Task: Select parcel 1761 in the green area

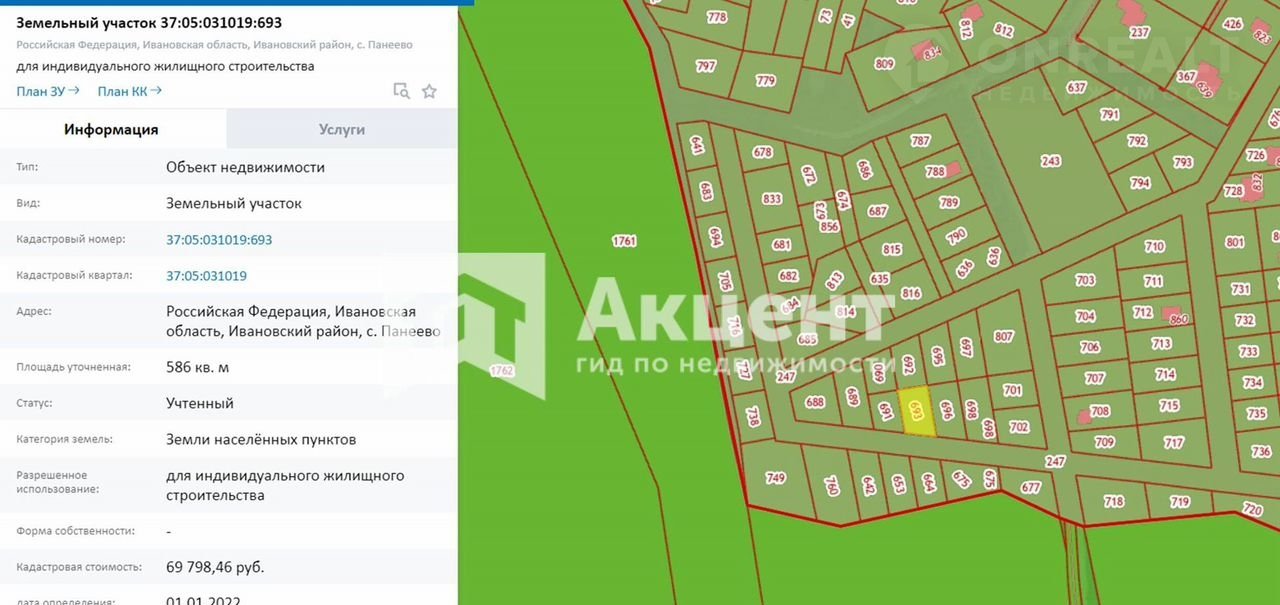Action: [624, 241]
